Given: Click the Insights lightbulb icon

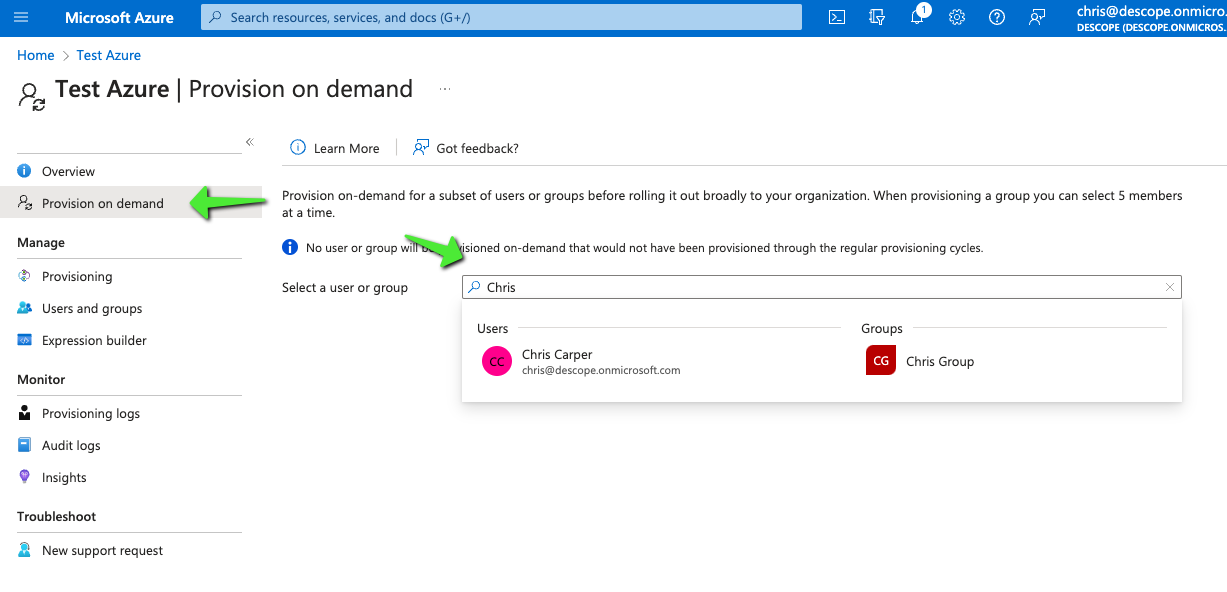Looking at the screenshot, I should click(x=25, y=477).
